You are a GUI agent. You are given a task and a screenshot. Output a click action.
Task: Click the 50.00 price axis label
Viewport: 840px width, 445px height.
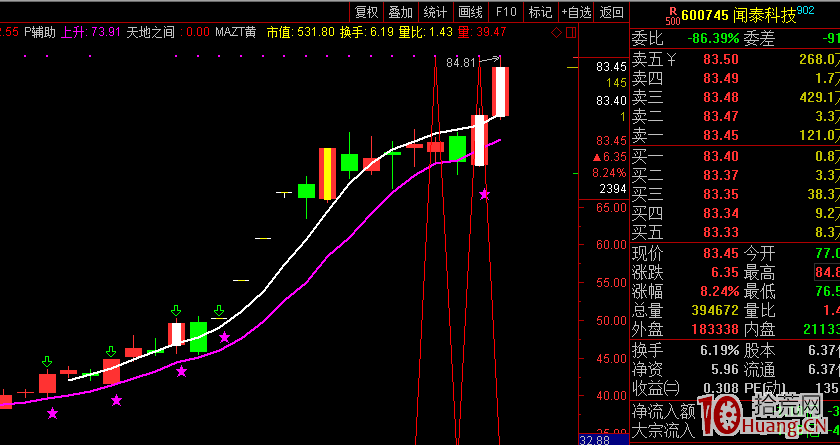613,320
